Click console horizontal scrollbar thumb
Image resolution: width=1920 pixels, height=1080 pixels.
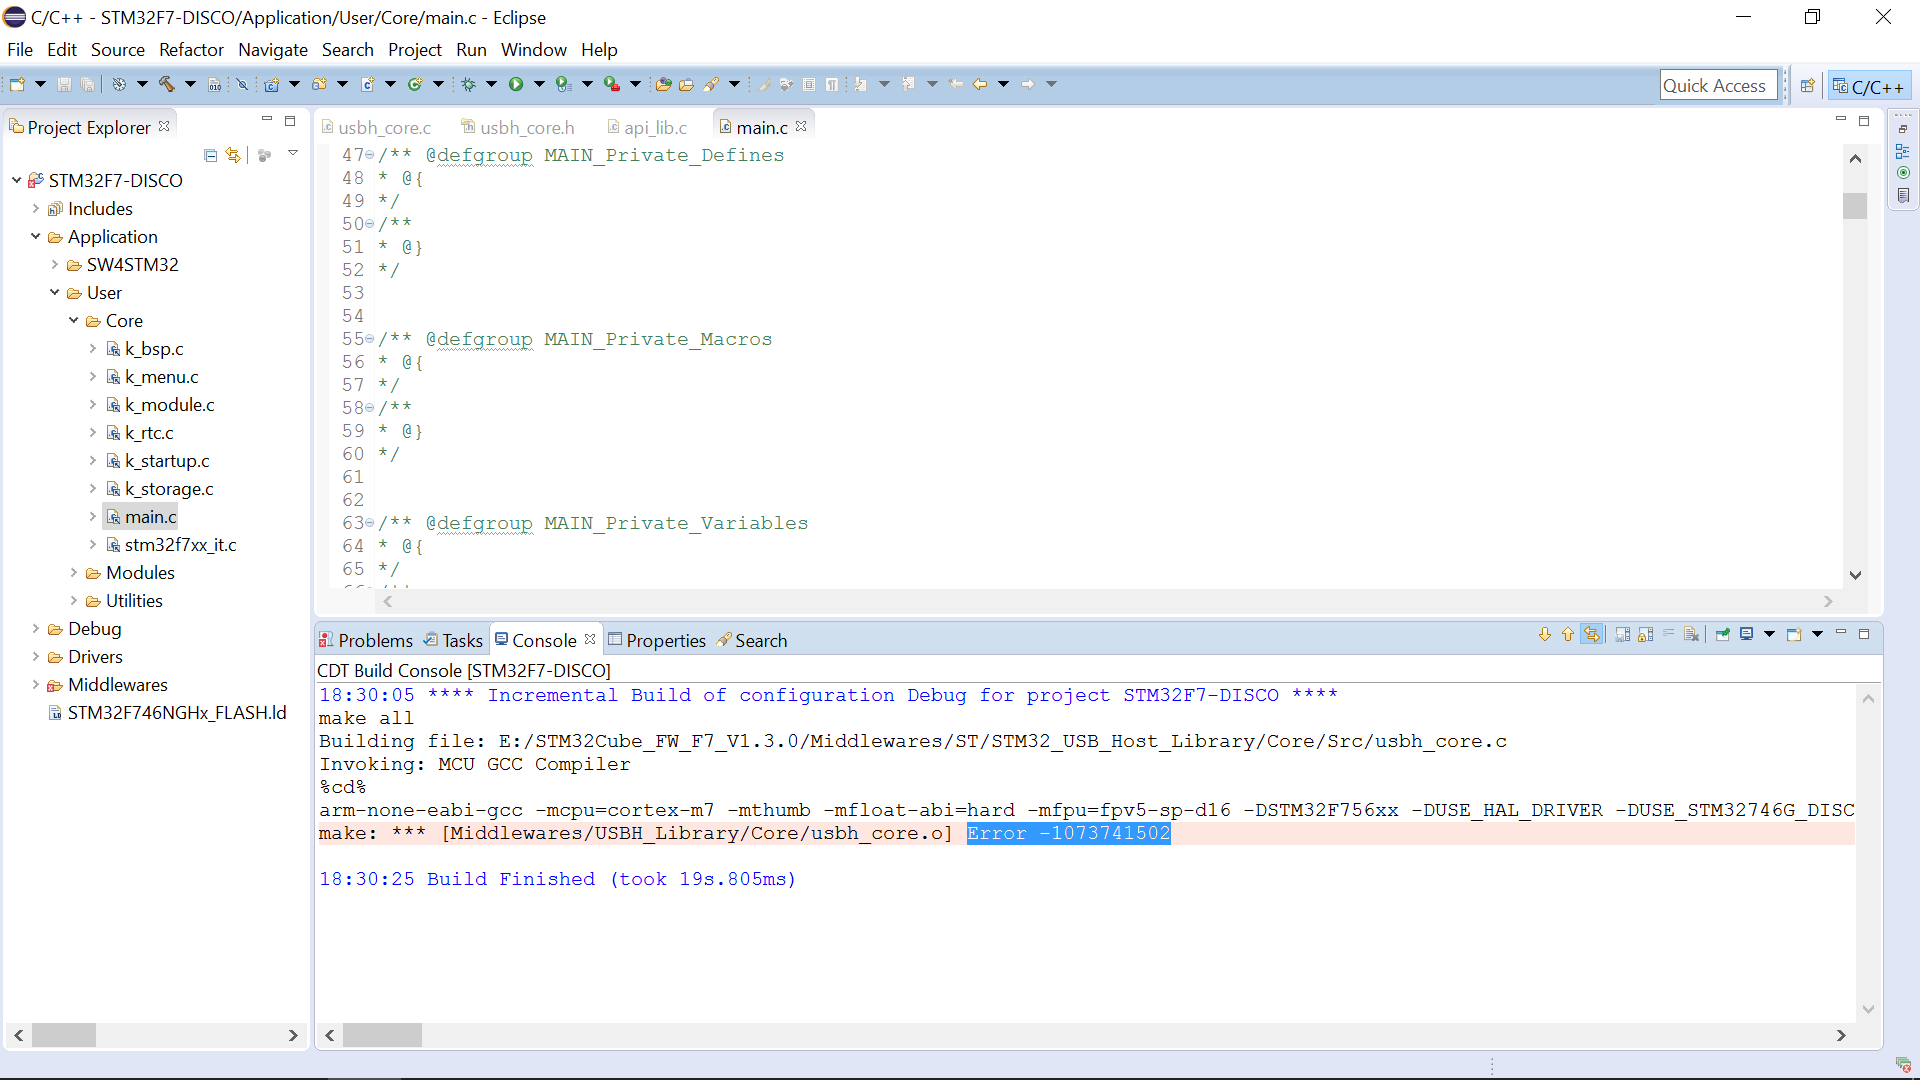coord(382,1035)
